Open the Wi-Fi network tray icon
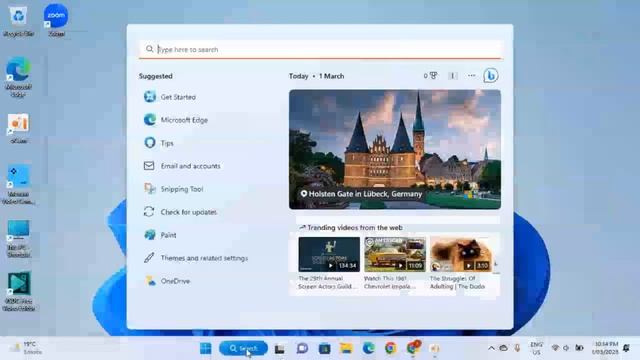The height and width of the screenshot is (360, 640). (x=555, y=348)
